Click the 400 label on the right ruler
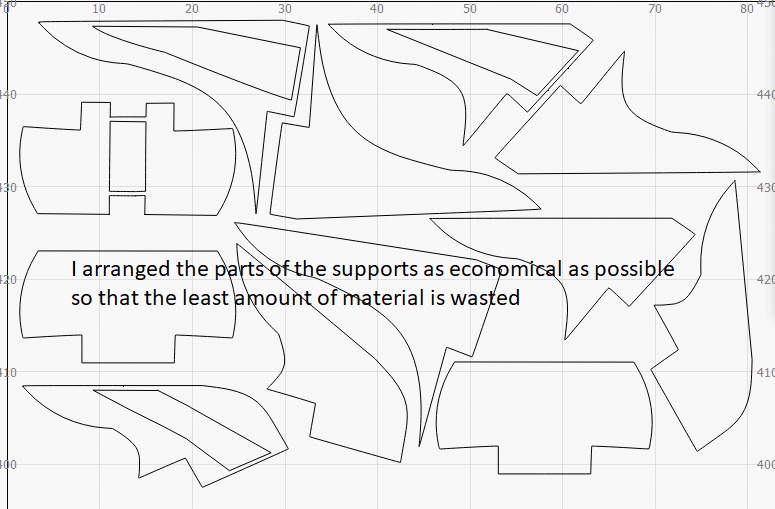The width and height of the screenshot is (775, 509). tap(766, 465)
